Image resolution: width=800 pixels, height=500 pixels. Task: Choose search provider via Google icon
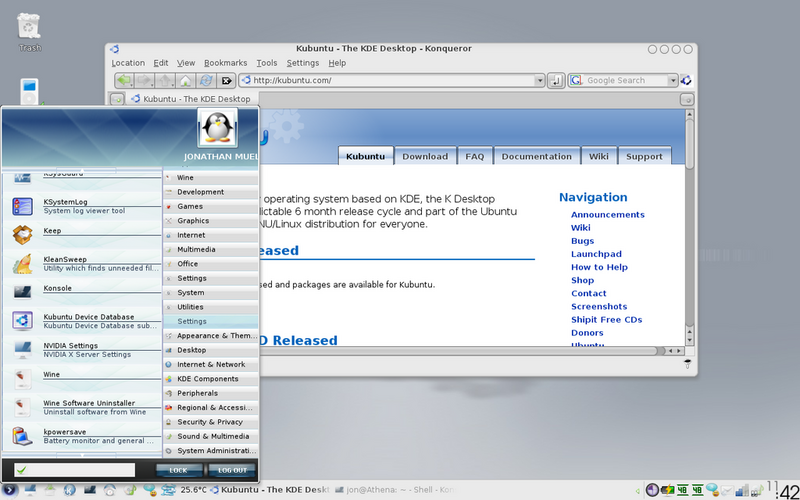point(576,81)
